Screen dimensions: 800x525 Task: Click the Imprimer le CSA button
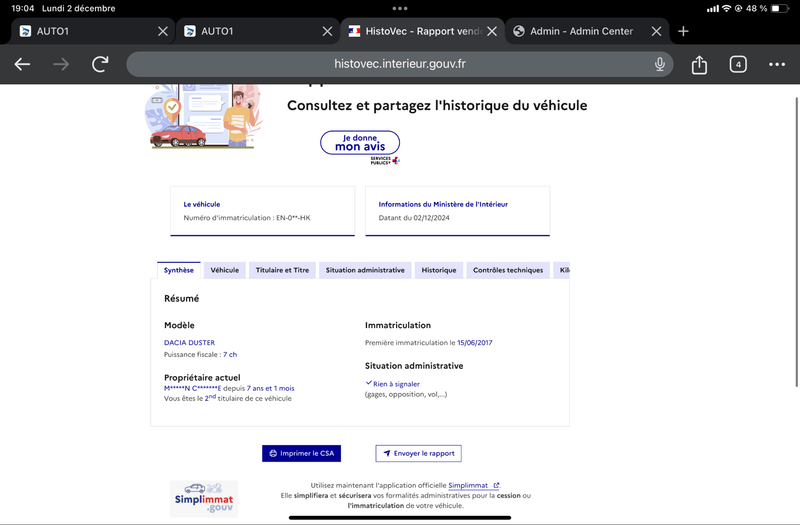pos(302,453)
